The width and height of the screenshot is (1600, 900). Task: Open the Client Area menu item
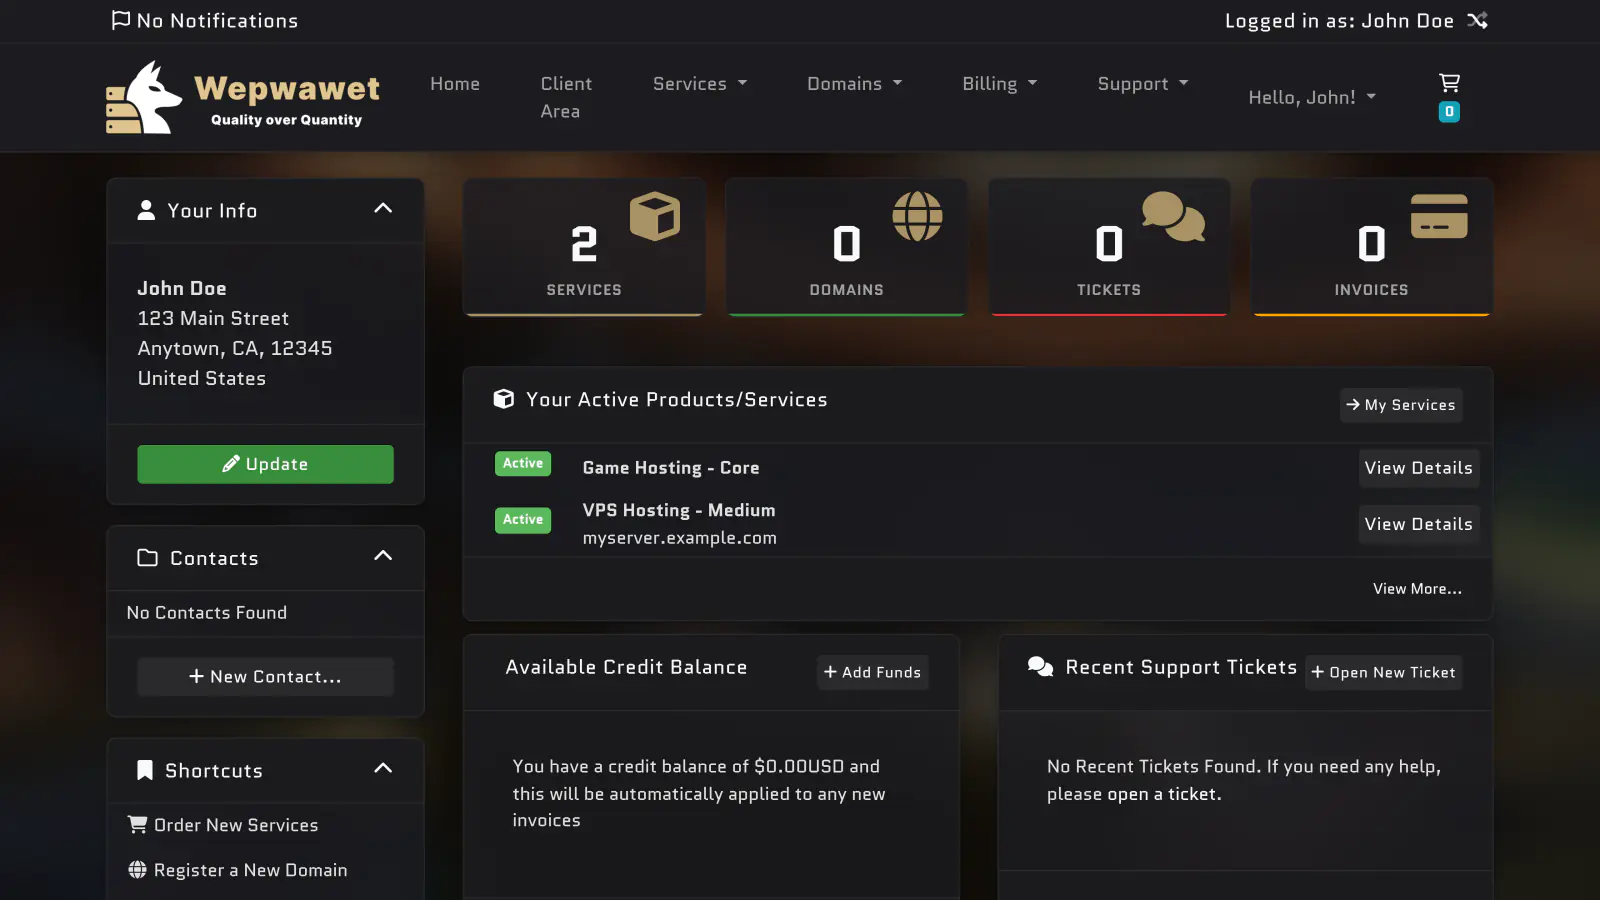coord(566,97)
